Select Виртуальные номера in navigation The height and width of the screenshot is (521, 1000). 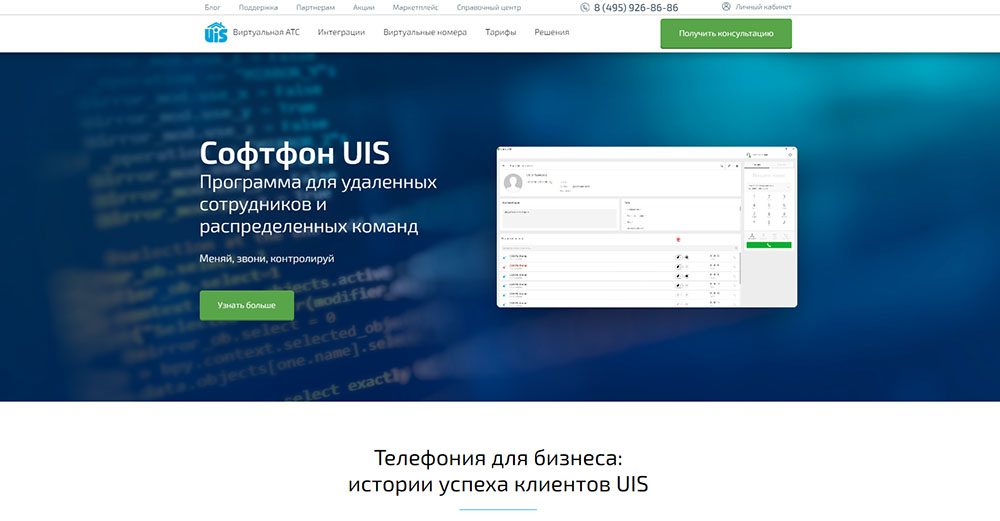[425, 32]
